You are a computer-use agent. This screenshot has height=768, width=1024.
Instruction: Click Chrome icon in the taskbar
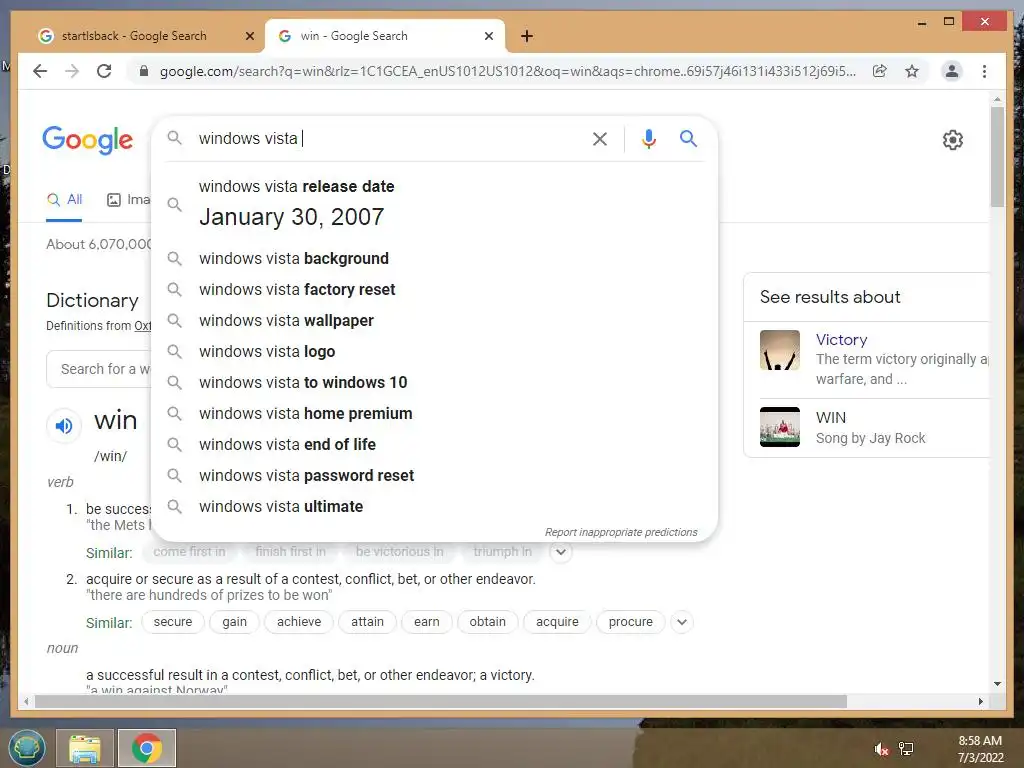[x=147, y=748]
